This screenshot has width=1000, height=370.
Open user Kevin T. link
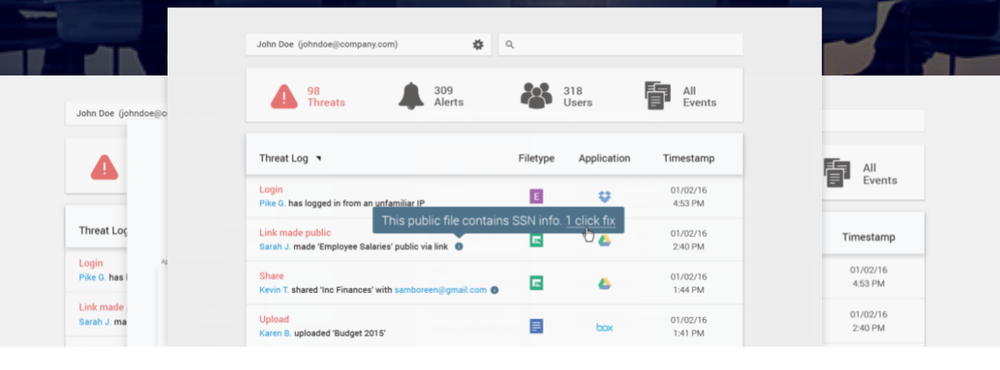pyautogui.click(x=274, y=290)
